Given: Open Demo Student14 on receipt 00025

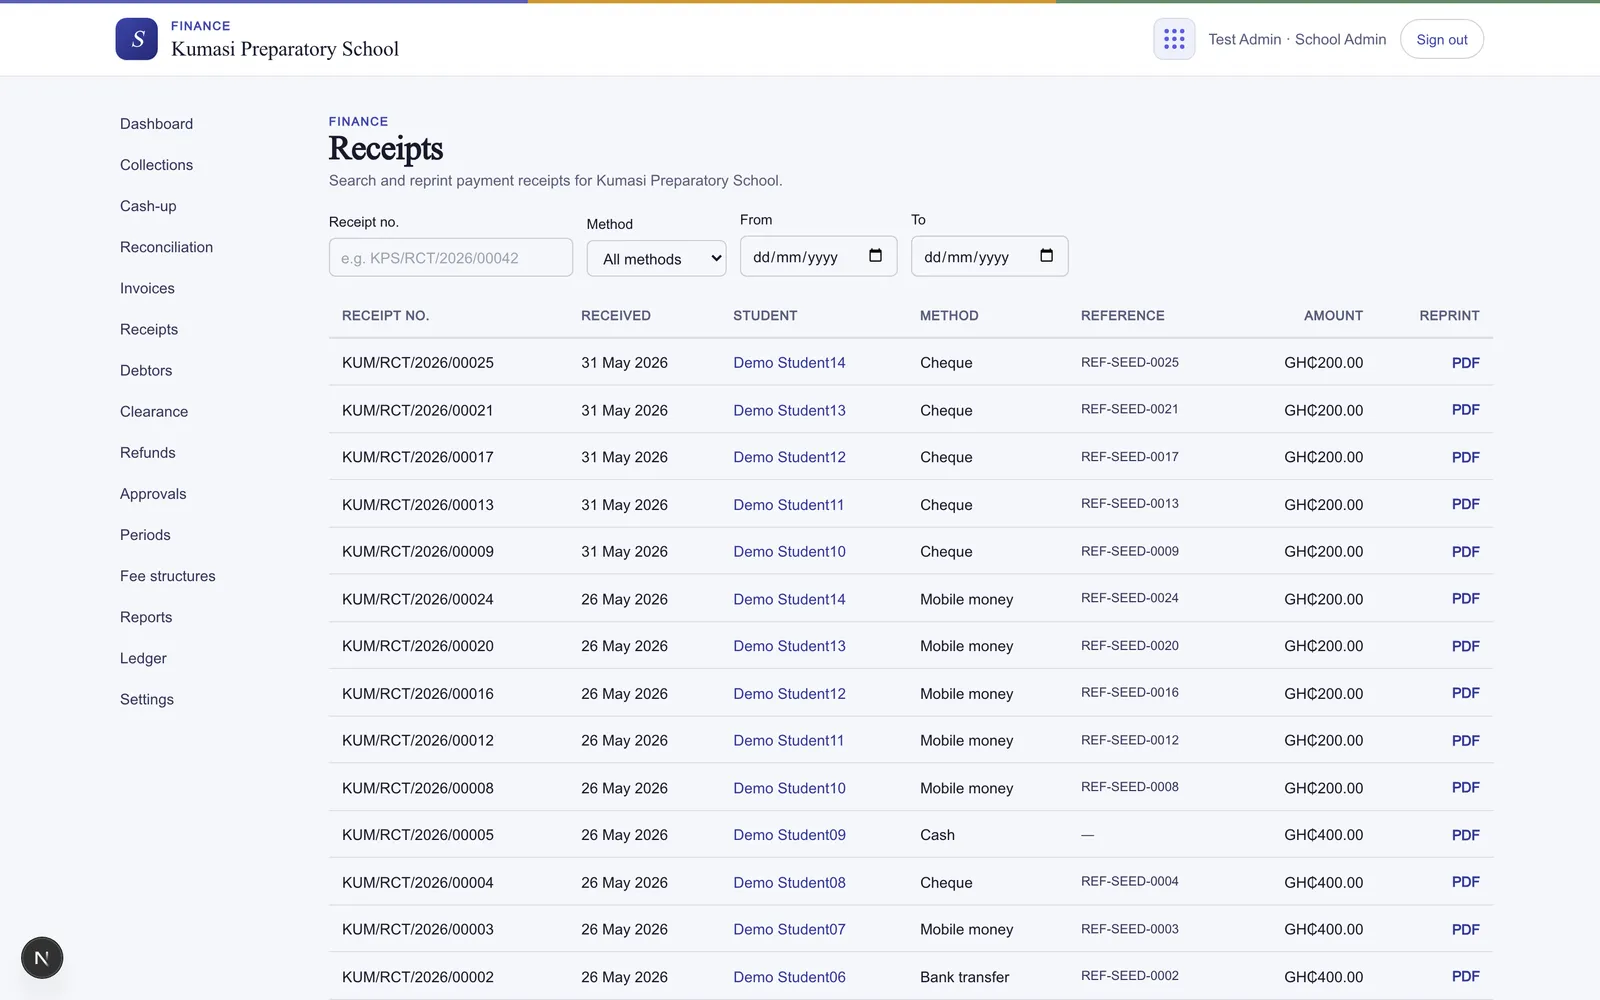Looking at the screenshot, I should tap(789, 363).
